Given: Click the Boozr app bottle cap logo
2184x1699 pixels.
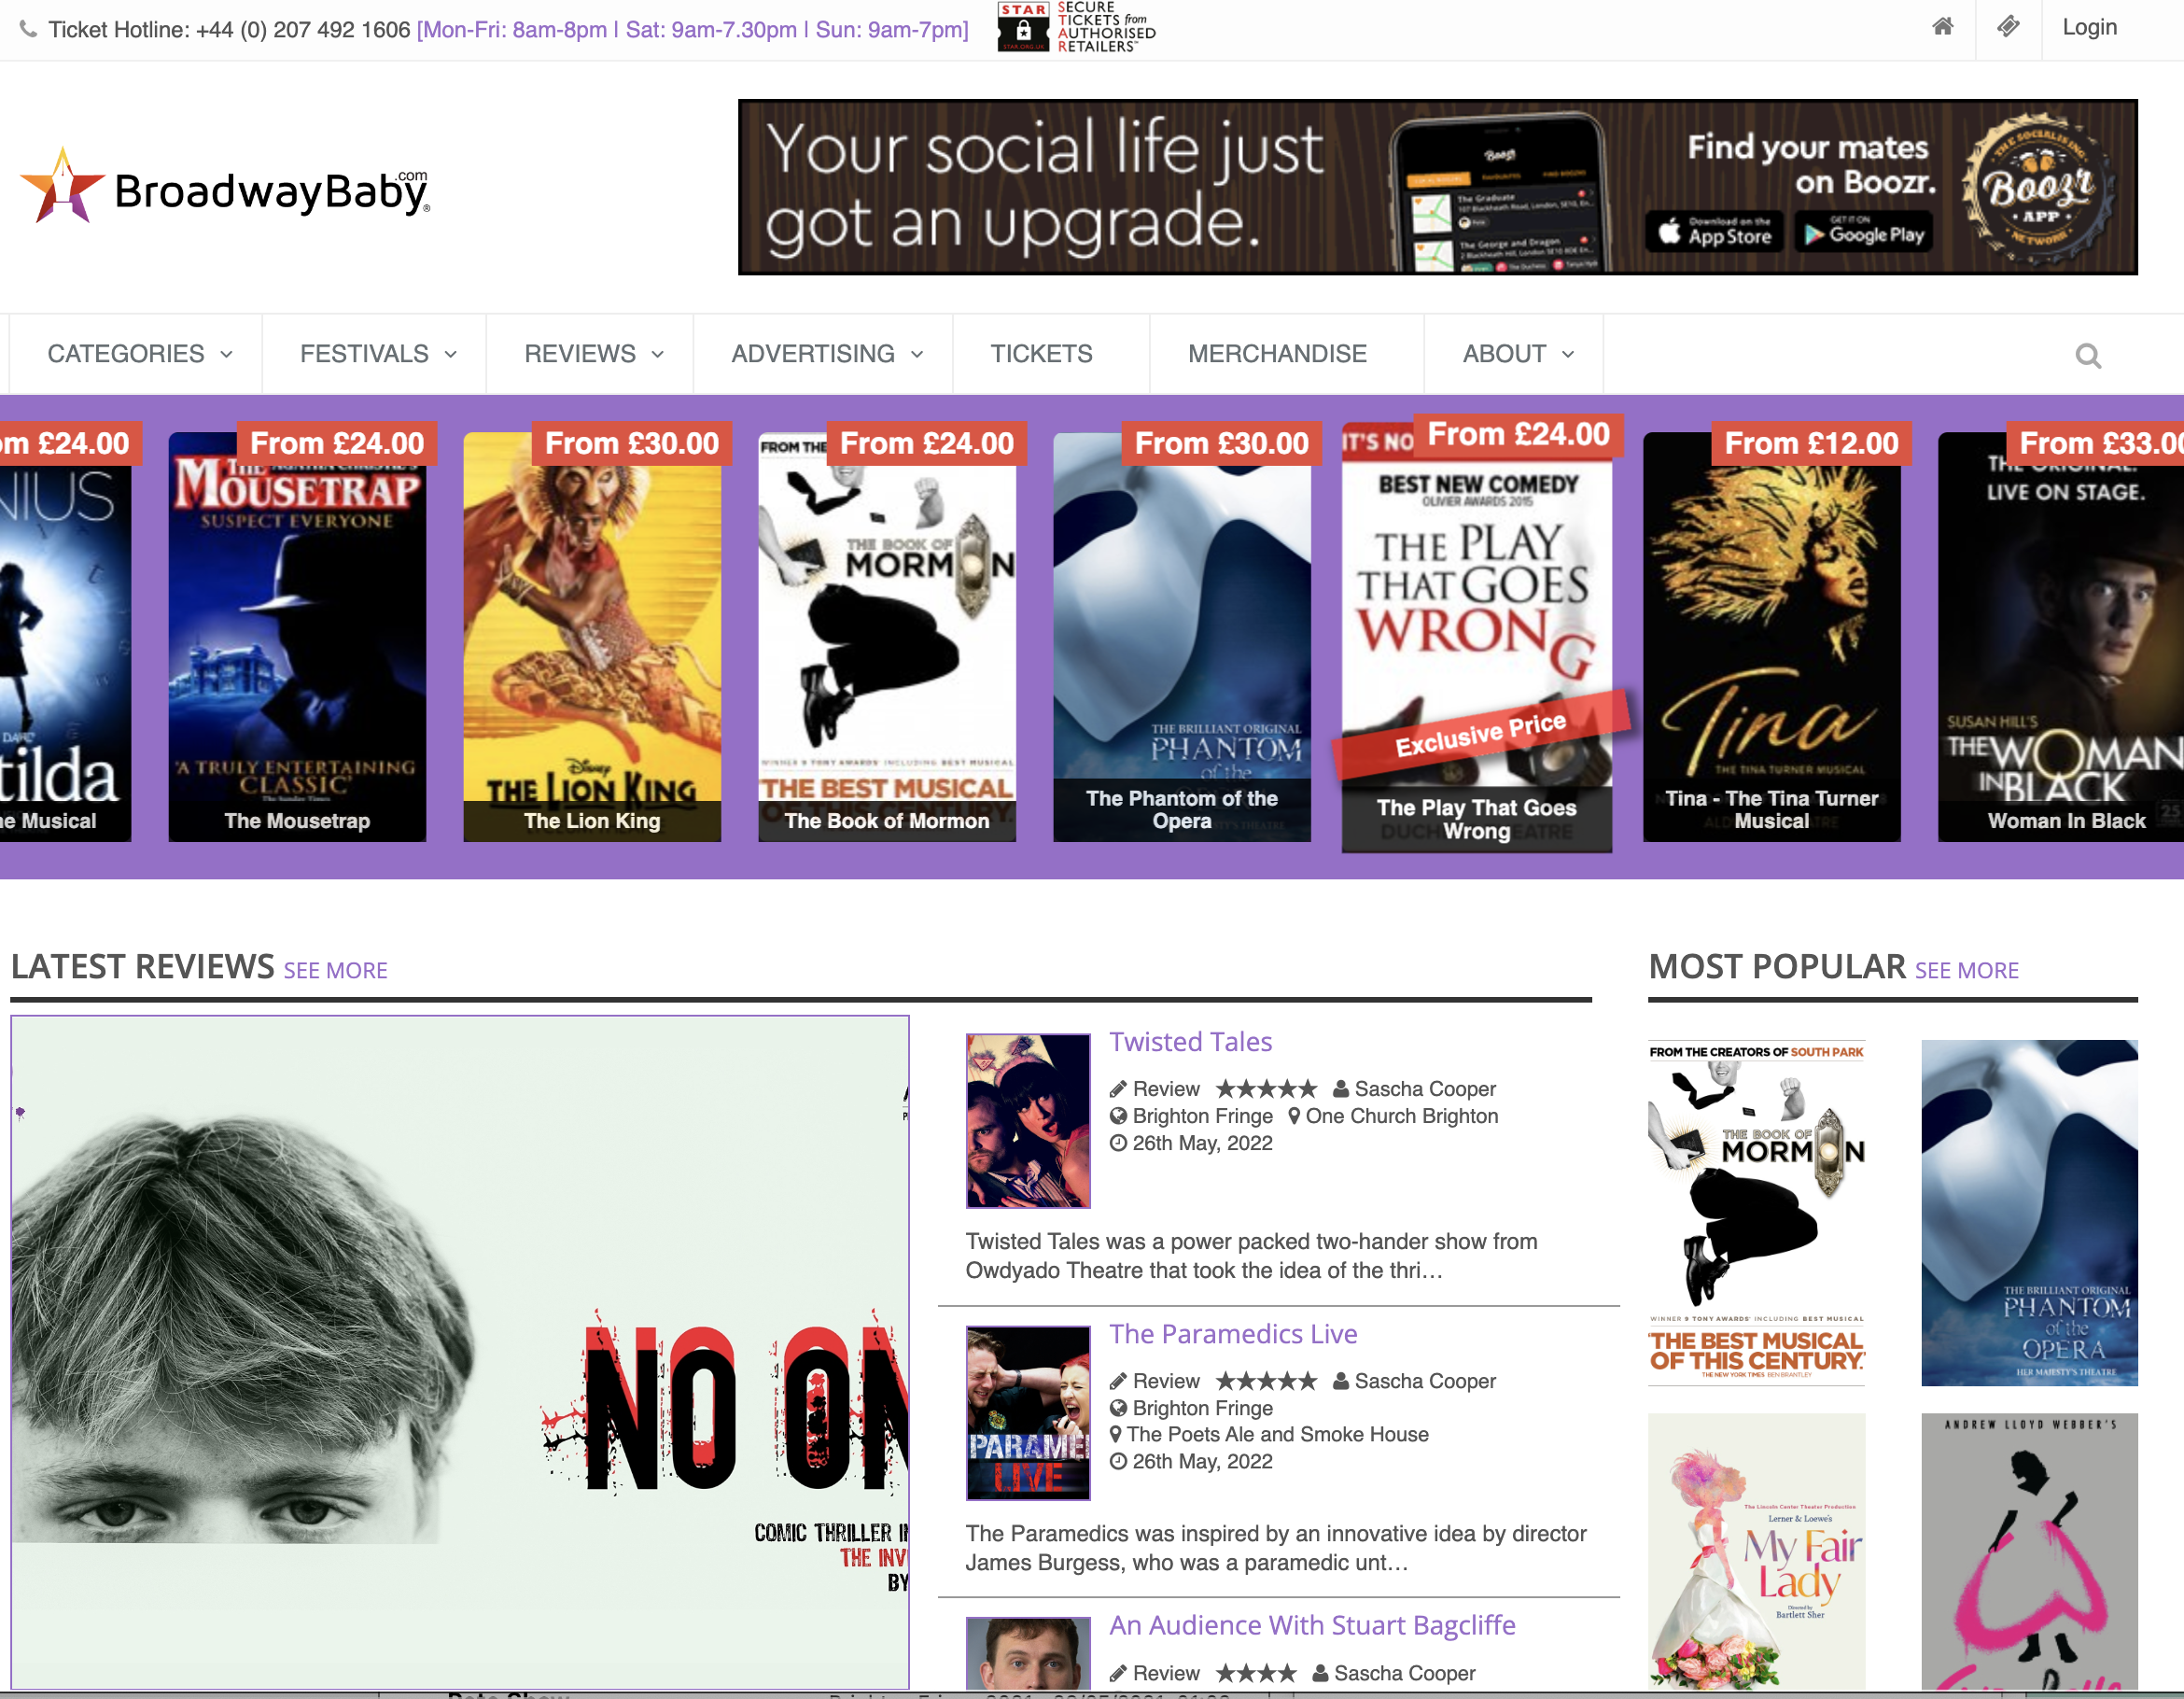Looking at the screenshot, I should [x=2040, y=187].
